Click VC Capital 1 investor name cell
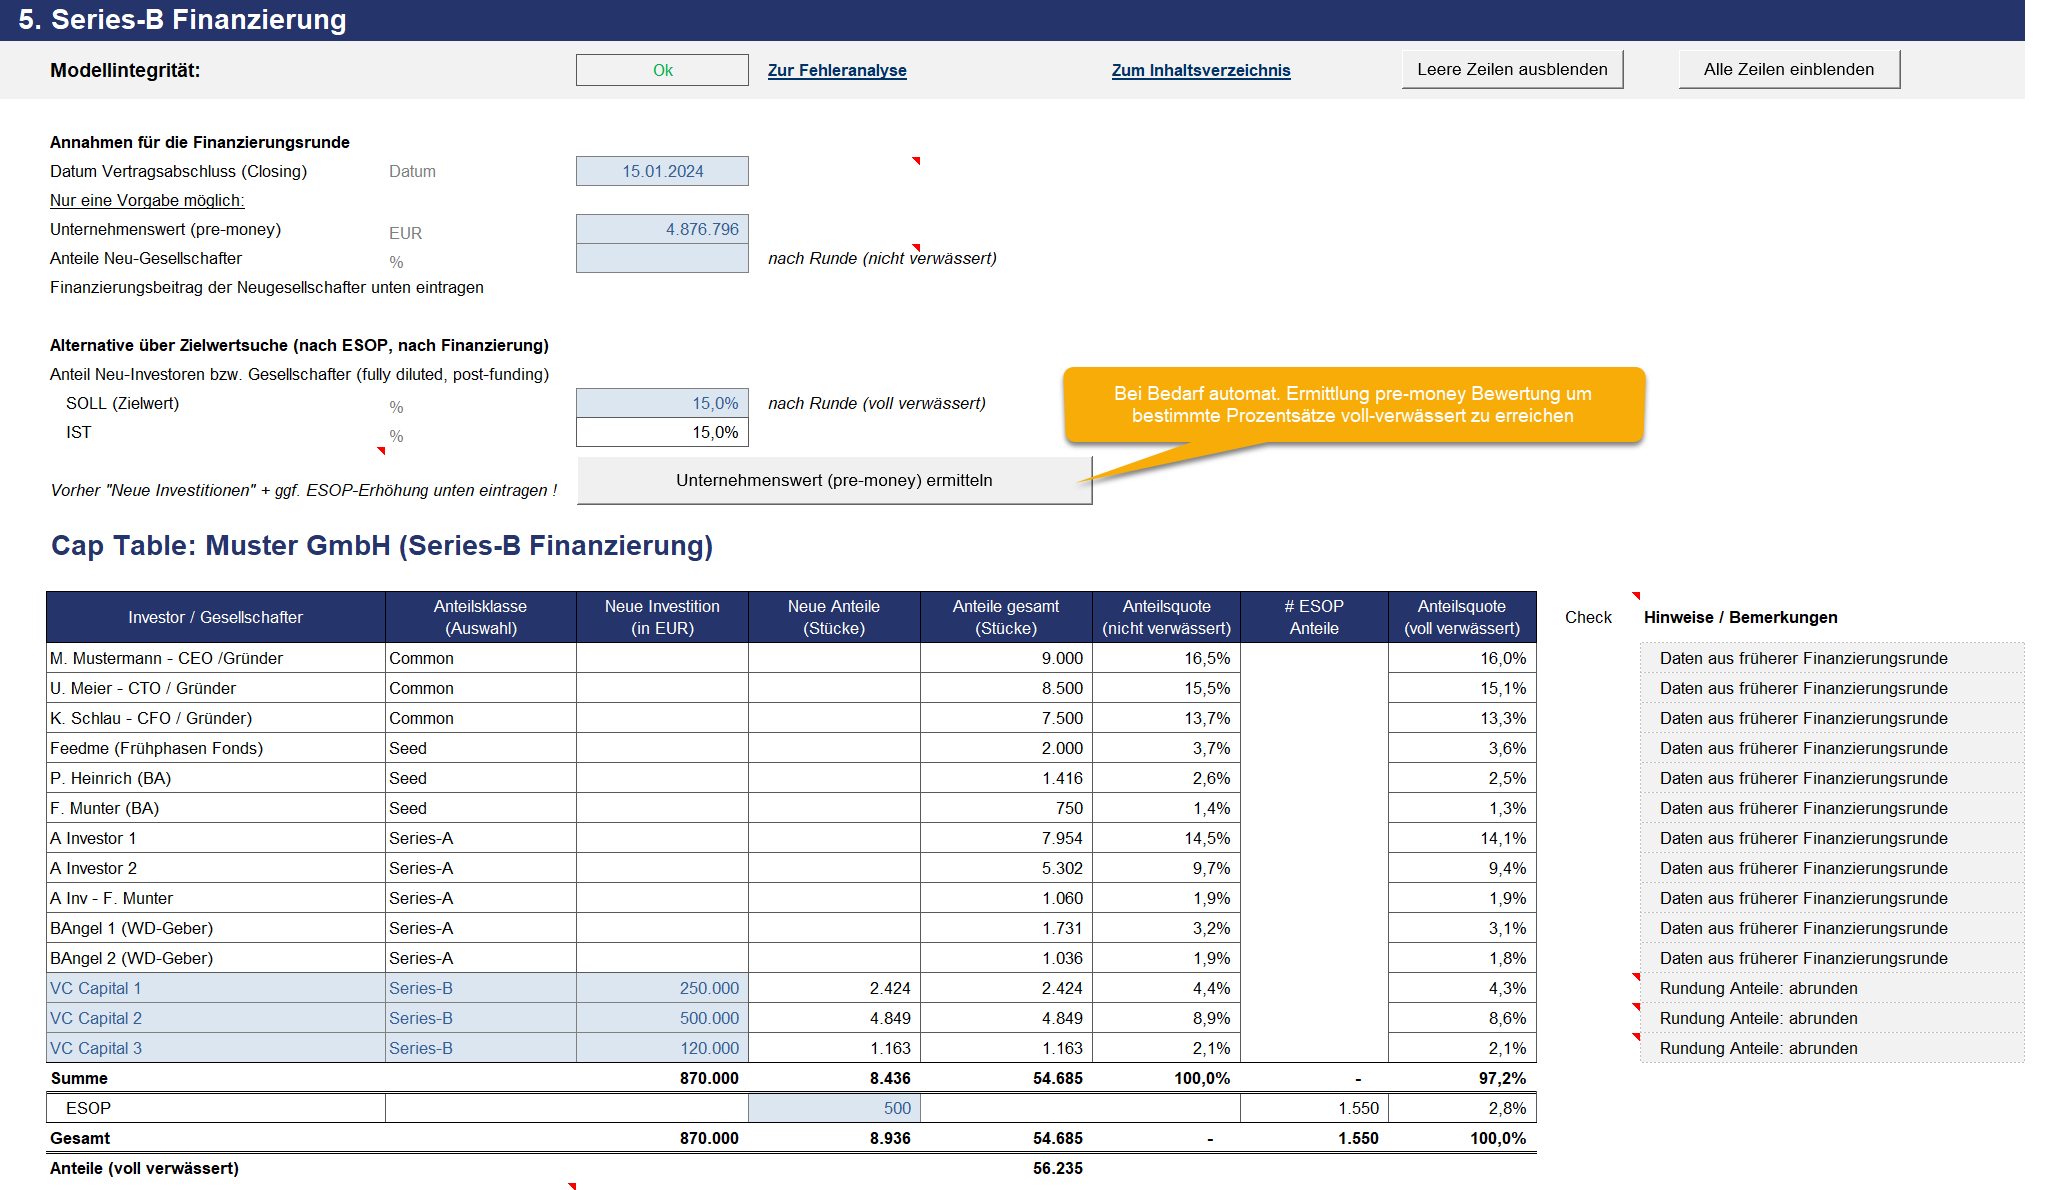2046x1190 pixels. coord(215,988)
